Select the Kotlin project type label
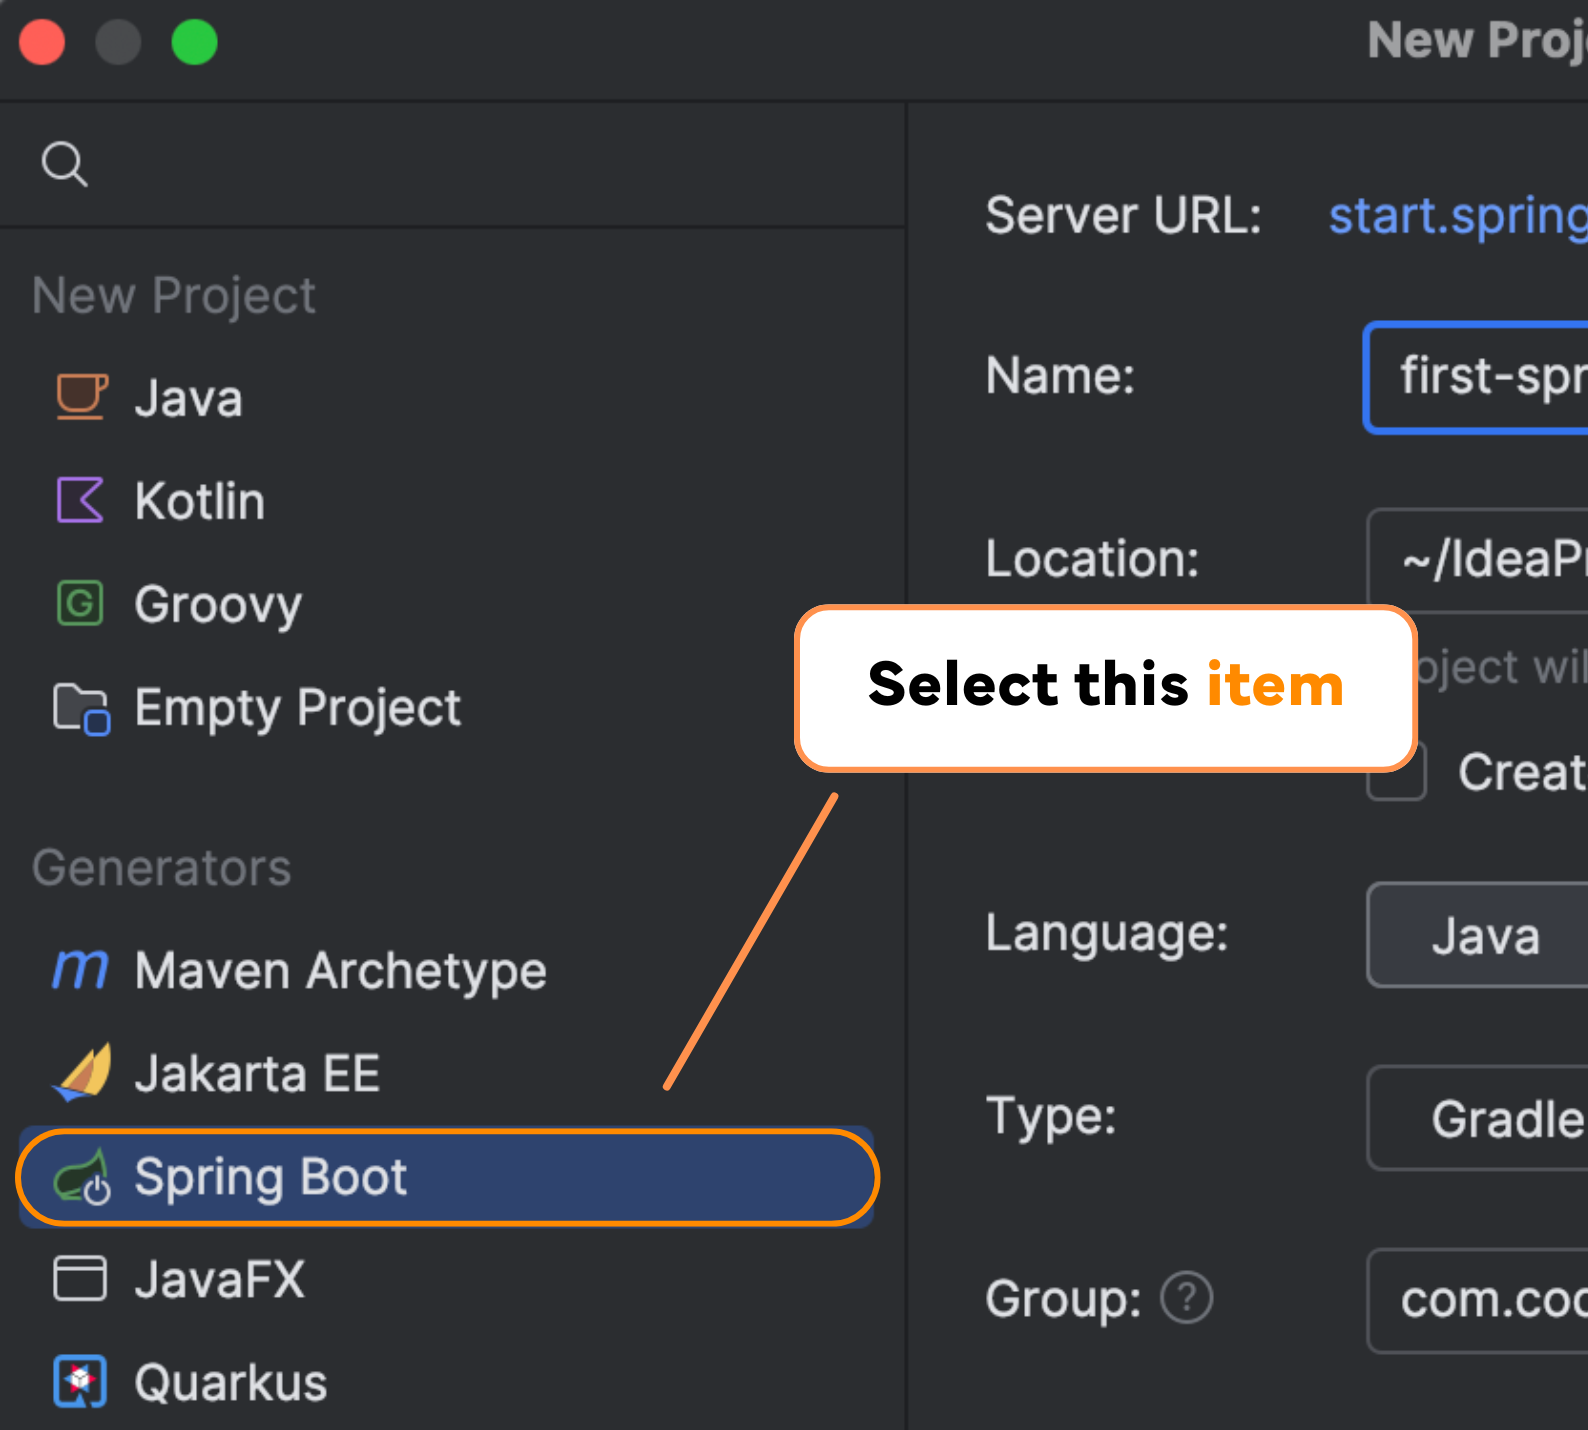This screenshot has height=1430, width=1588. pos(200,500)
